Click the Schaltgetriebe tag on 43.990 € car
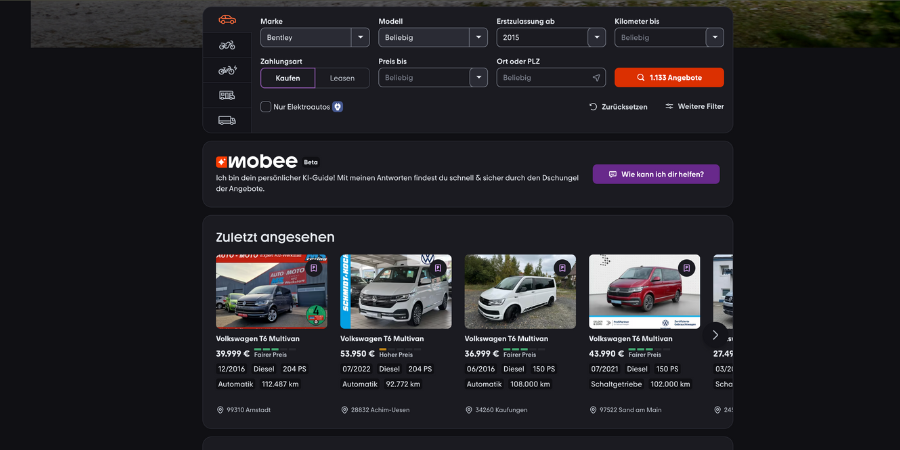 pos(616,384)
